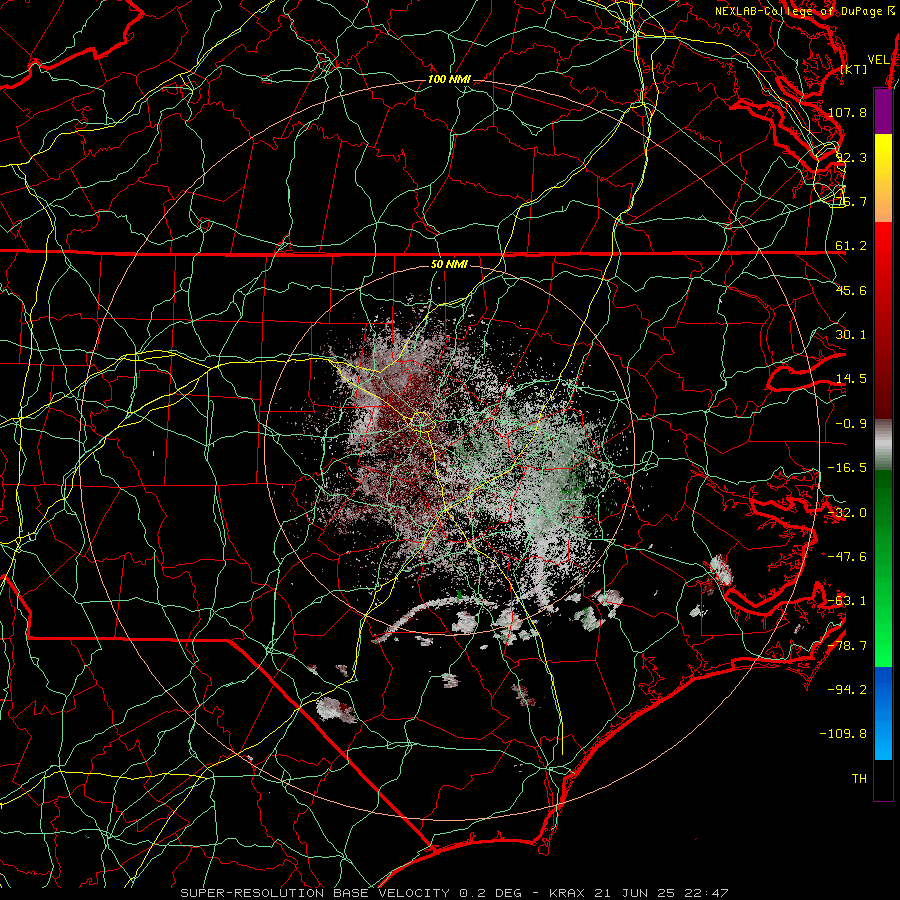Click the 100 NMI range ring label
The image size is (900, 900).
click(x=449, y=79)
